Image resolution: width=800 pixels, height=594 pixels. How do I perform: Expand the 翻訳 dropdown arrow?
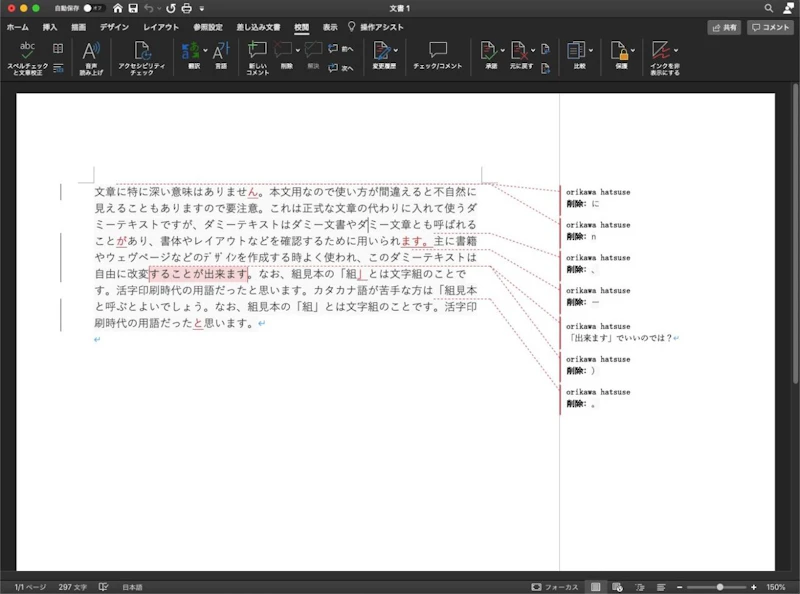(205, 50)
